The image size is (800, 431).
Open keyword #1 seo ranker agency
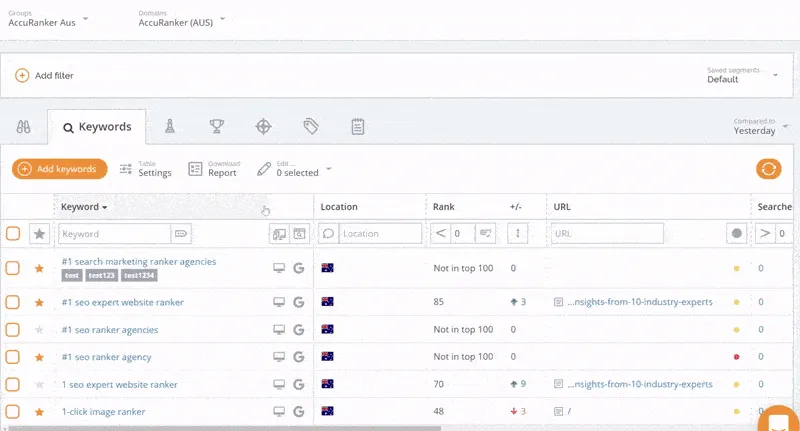pos(106,357)
